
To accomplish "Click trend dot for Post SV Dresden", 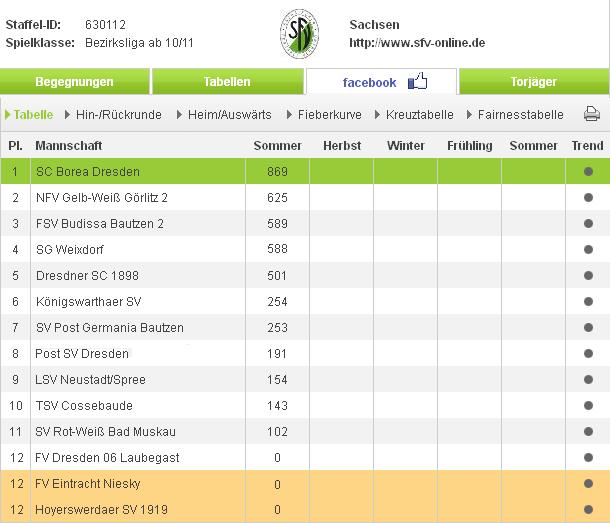I will (x=588, y=353).
